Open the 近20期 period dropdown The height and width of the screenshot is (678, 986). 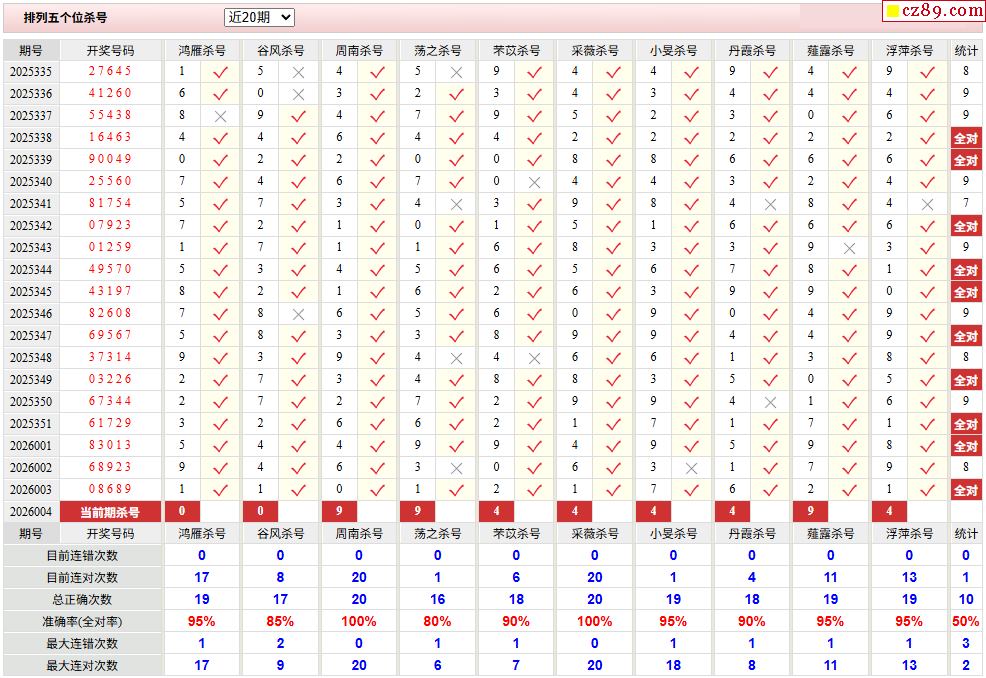[259, 17]
